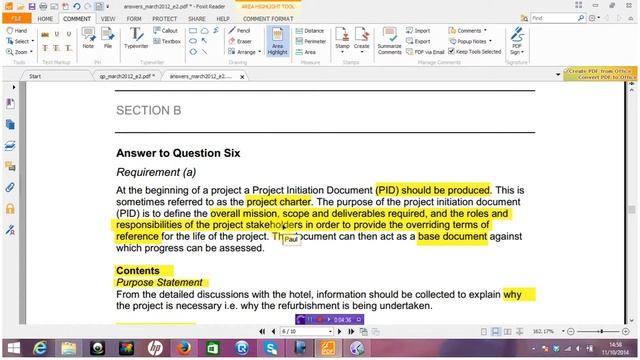Click inside the Find search field

[553, 18]
